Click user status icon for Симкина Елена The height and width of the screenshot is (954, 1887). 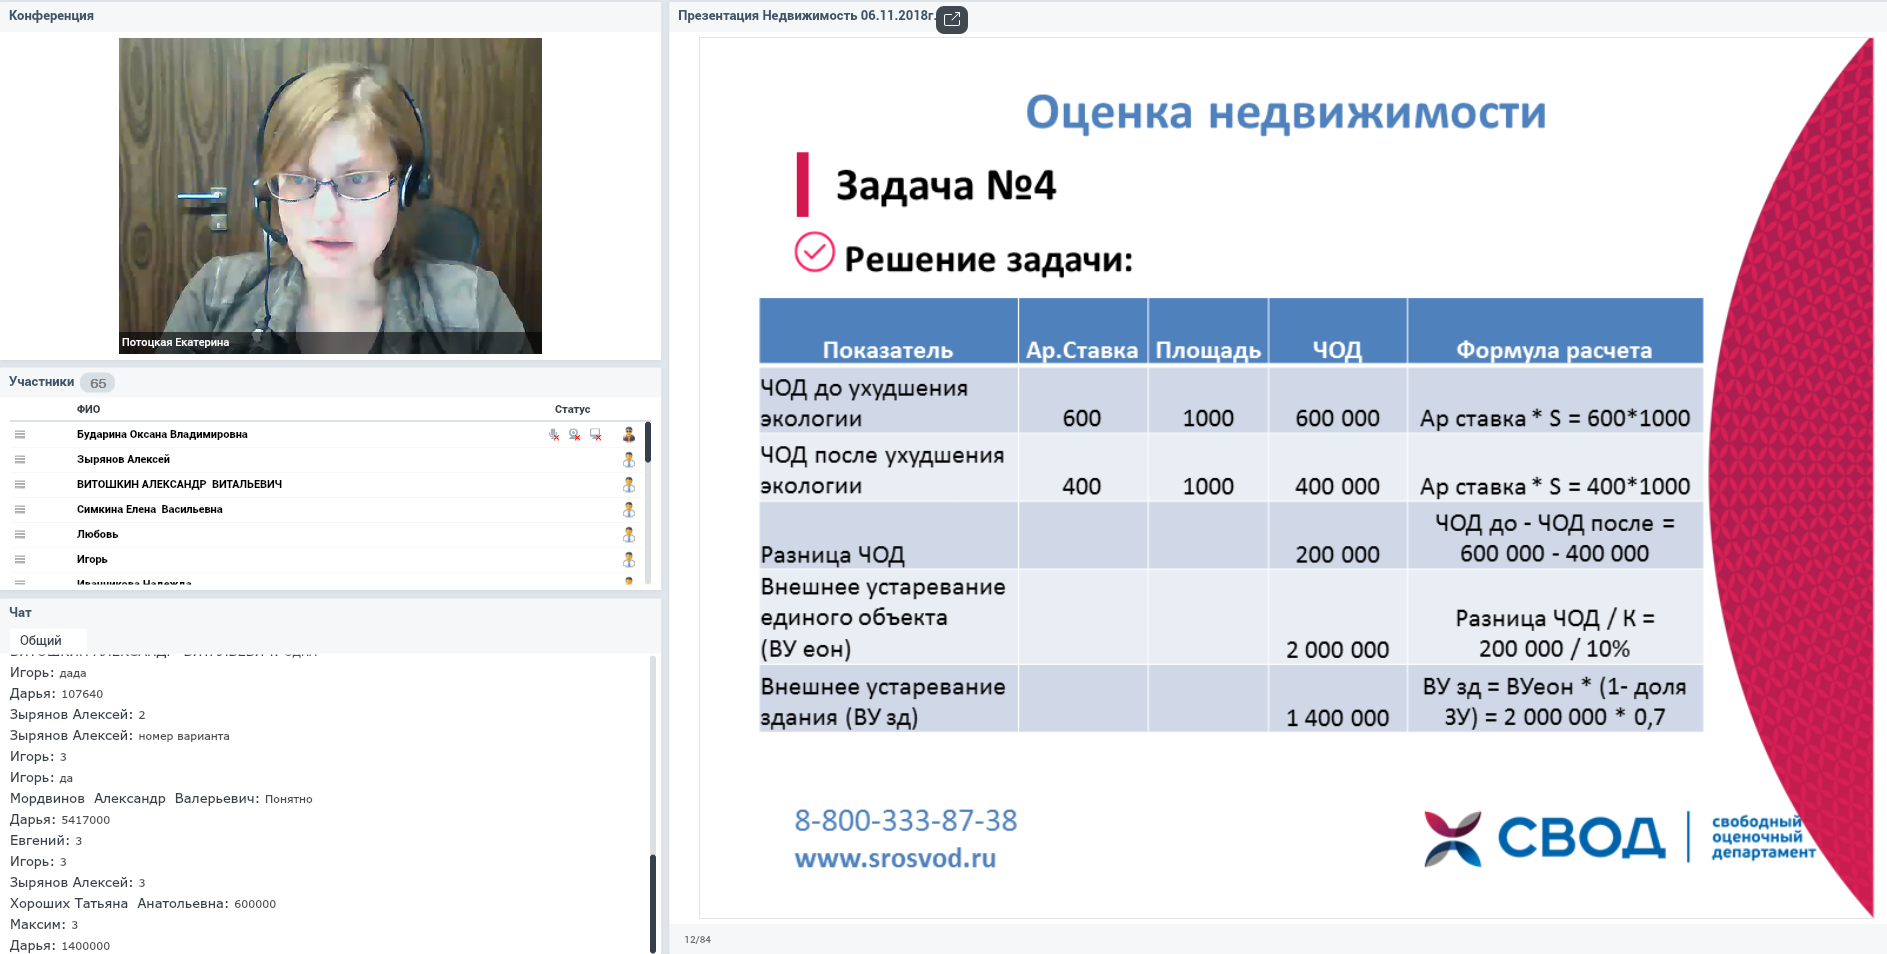(x=629, y=509)
